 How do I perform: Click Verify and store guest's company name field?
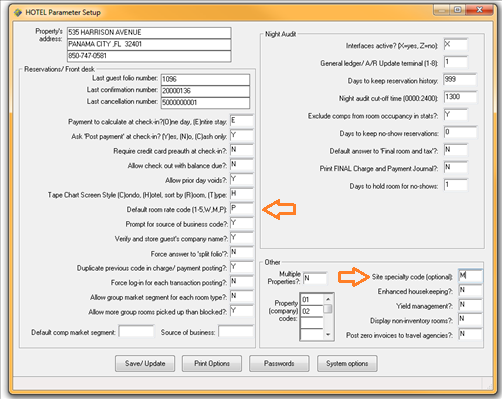[242, 238]
